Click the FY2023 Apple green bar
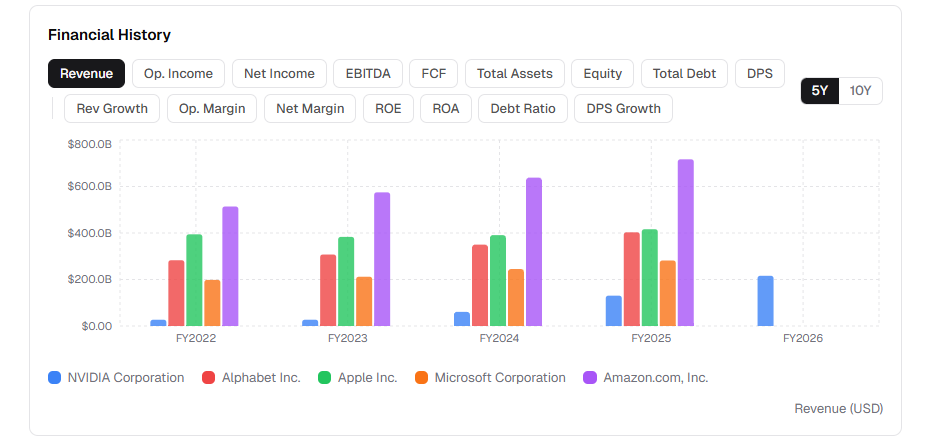Screen dimensions: 929x438 [x=346, y=282]
